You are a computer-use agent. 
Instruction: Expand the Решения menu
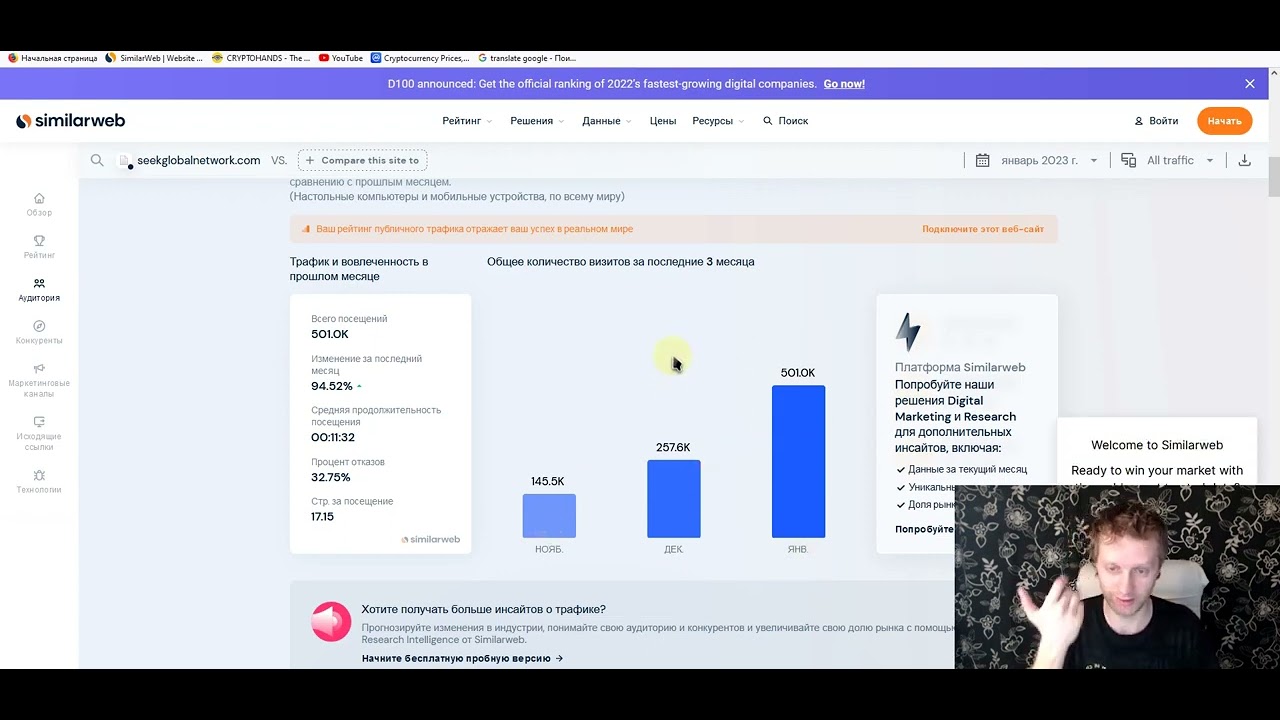537,121
